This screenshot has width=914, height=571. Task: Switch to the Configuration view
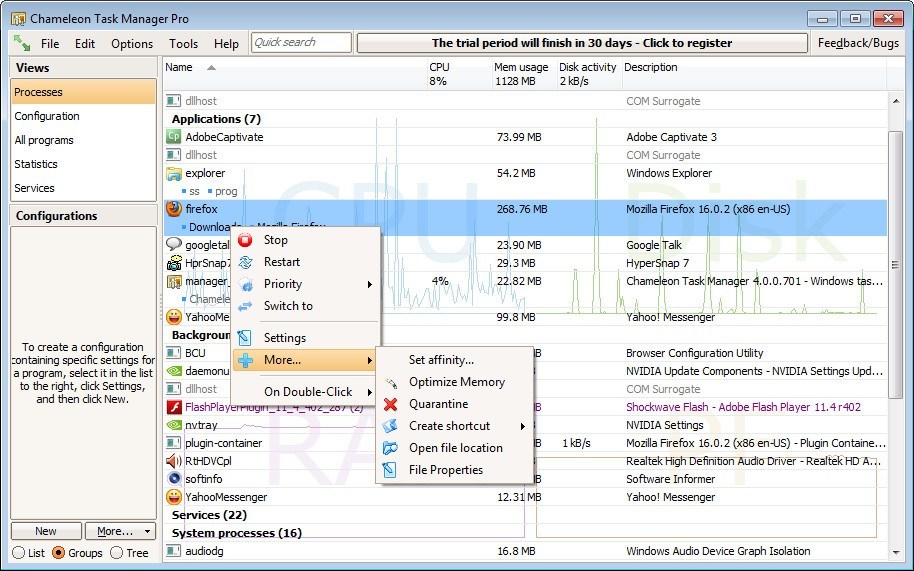pos(83,117)
